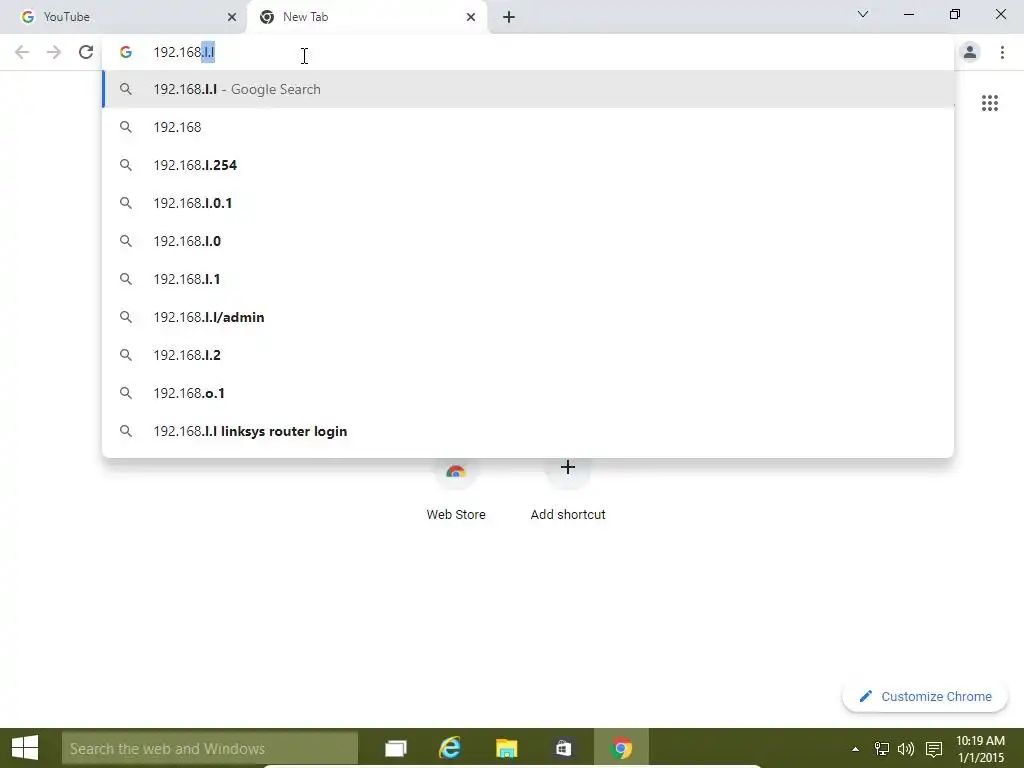Reload the page with refresh icon
1024x768 pixels.
pos(86,52)
